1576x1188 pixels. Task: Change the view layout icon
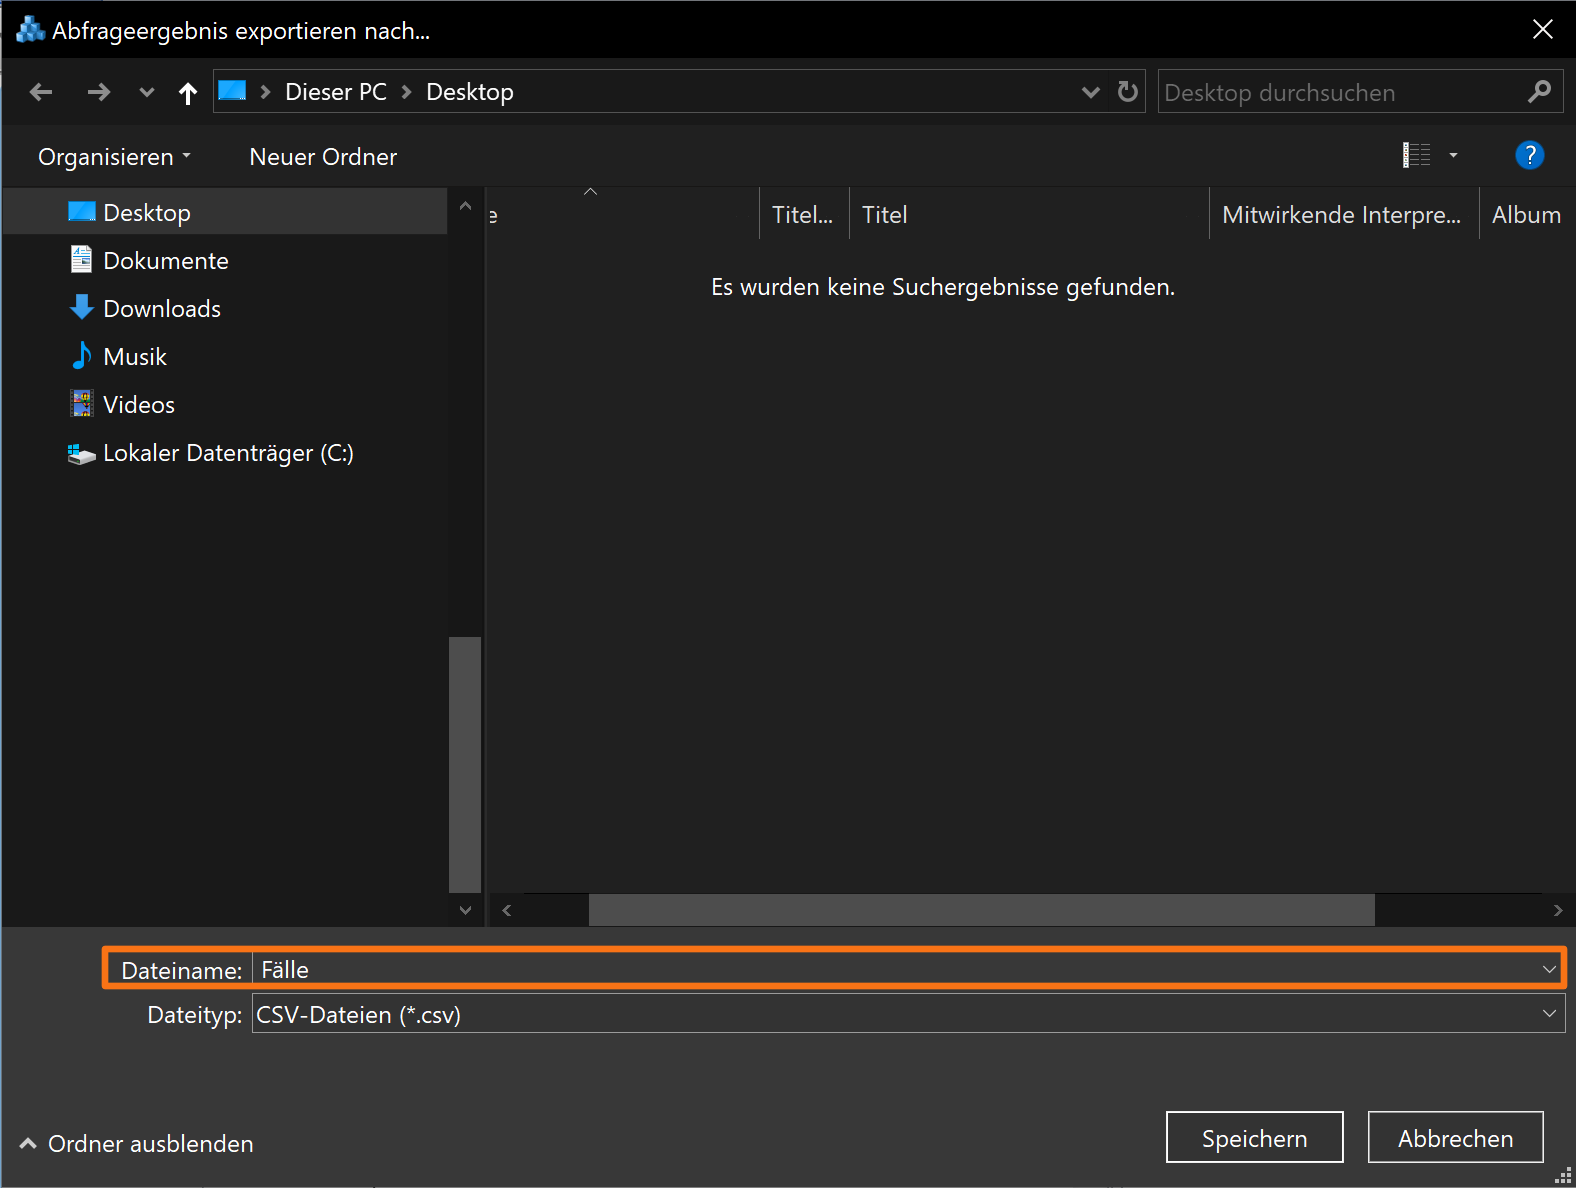coord(1416,155)
